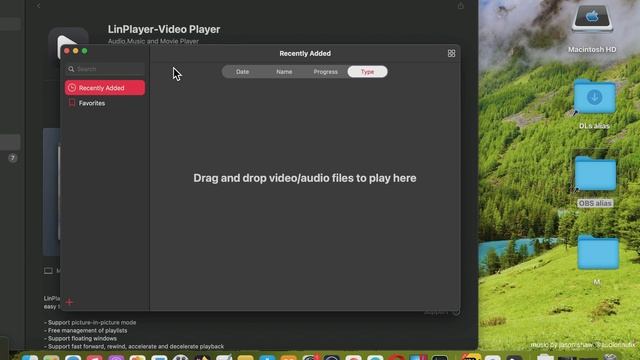Sort the list by Name
The height and width of the screenshot is (360, 640).
tap(284, 72)
